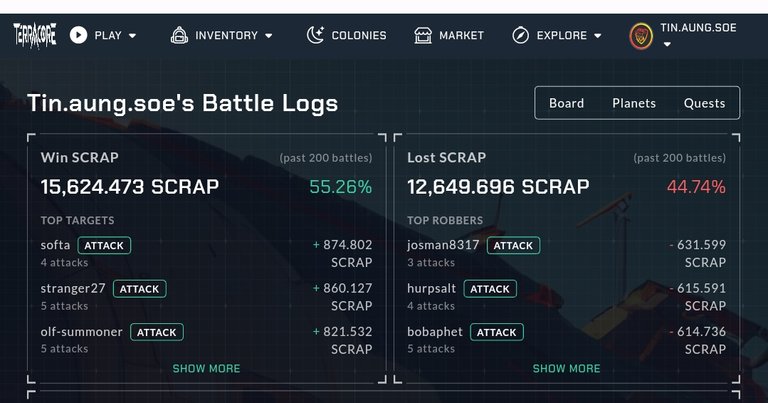Click the username olf-summoner

pos(81,332)
